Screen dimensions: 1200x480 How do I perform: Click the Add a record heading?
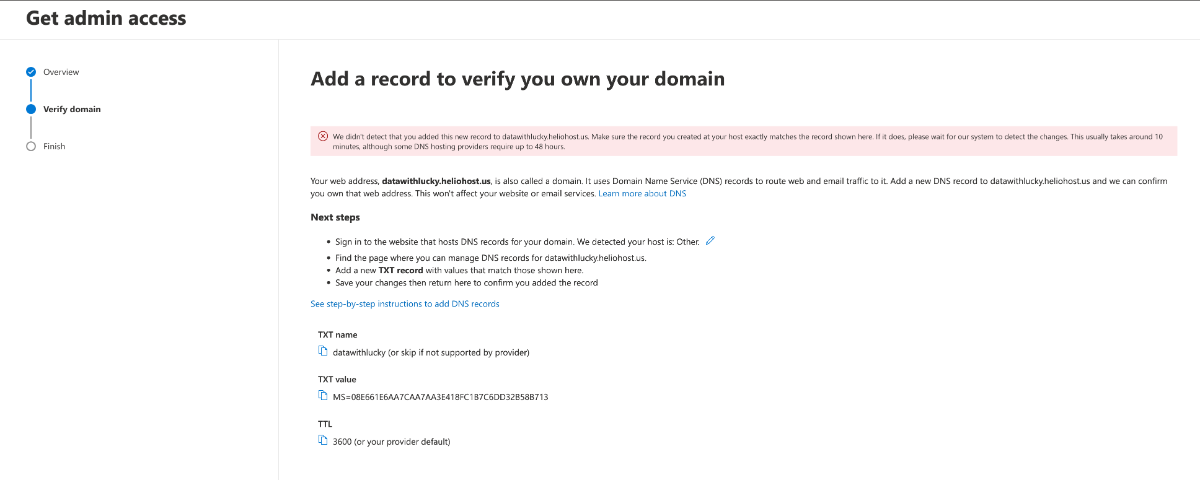coord(518,78)
